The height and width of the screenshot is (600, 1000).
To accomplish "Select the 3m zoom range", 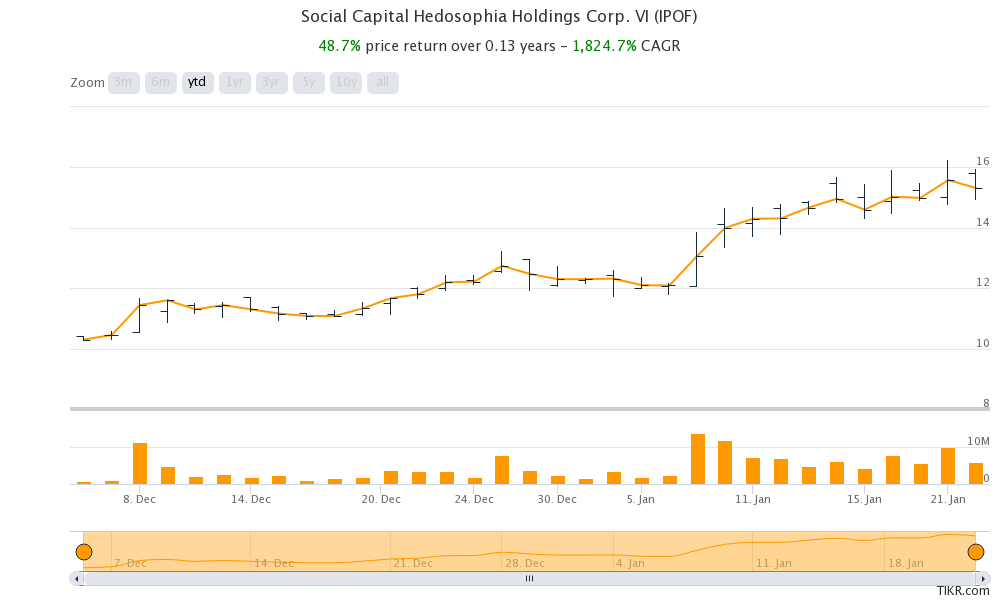I will click(122, 82).
